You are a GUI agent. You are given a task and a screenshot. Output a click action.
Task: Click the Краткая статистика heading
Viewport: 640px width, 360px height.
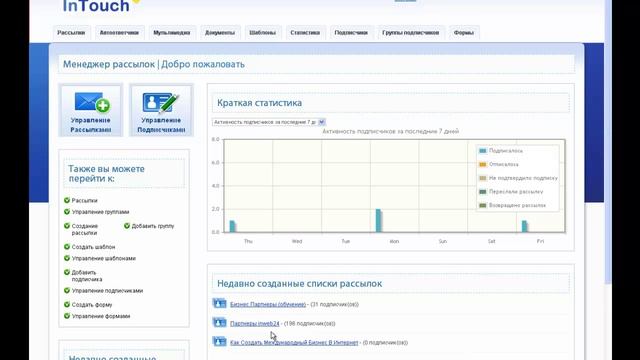pos(260,103)
